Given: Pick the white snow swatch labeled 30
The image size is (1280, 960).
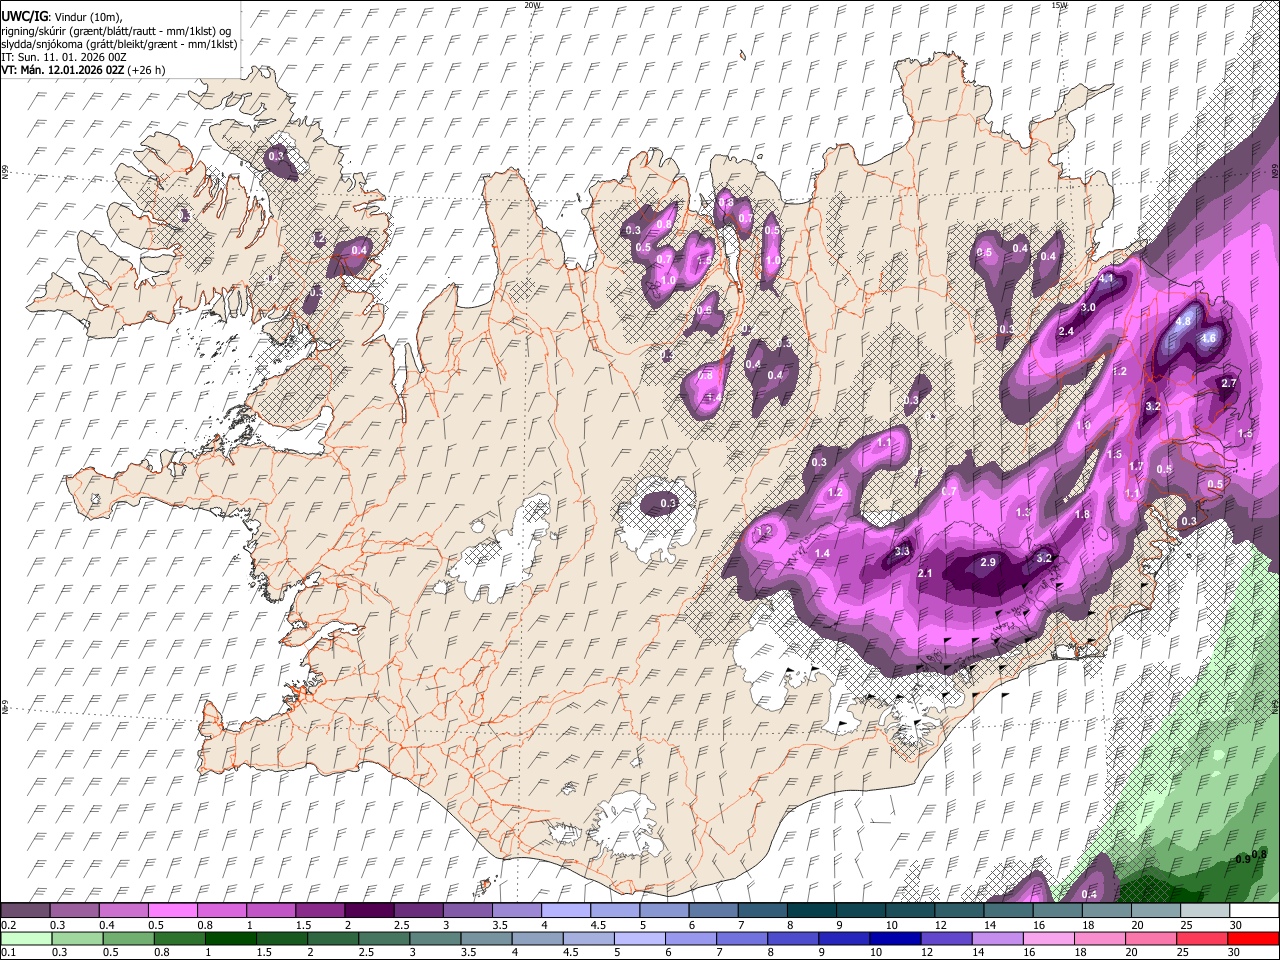Looking at the screenshot, I should pyautogui.click(x=1253, y=911).
